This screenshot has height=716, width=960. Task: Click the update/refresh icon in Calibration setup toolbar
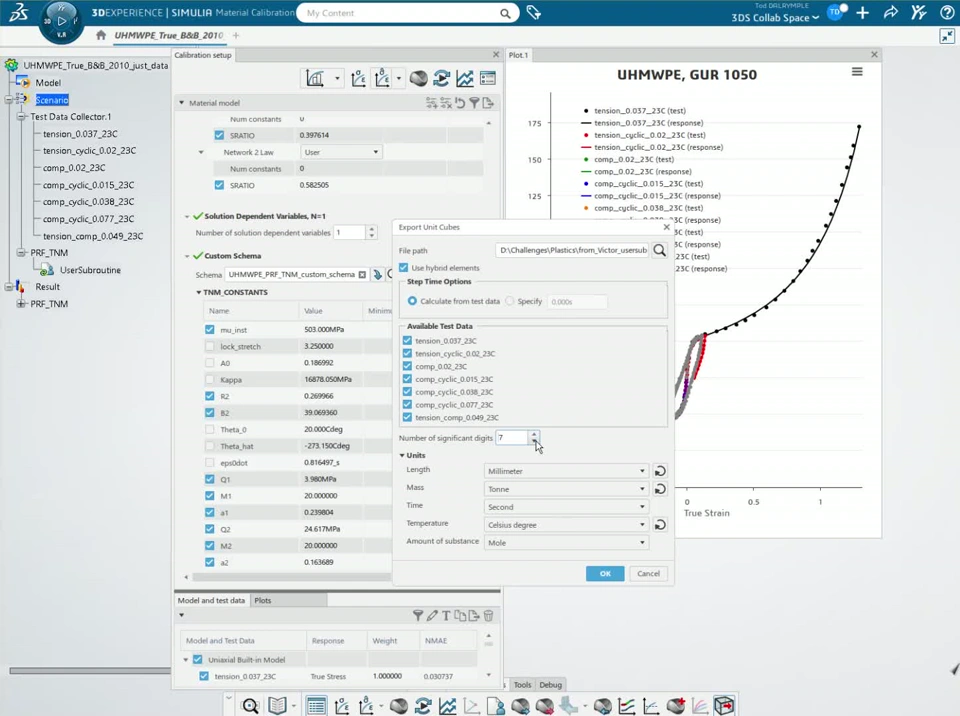tap(441, 78)
